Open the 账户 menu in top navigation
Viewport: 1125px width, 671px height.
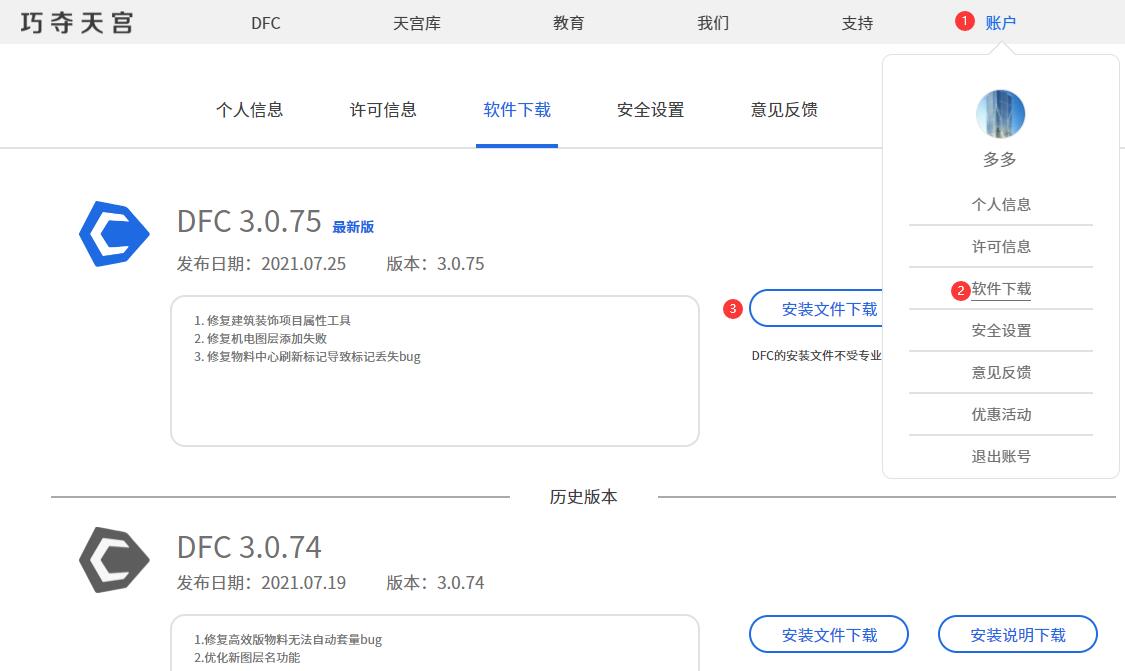(1000, 23)
